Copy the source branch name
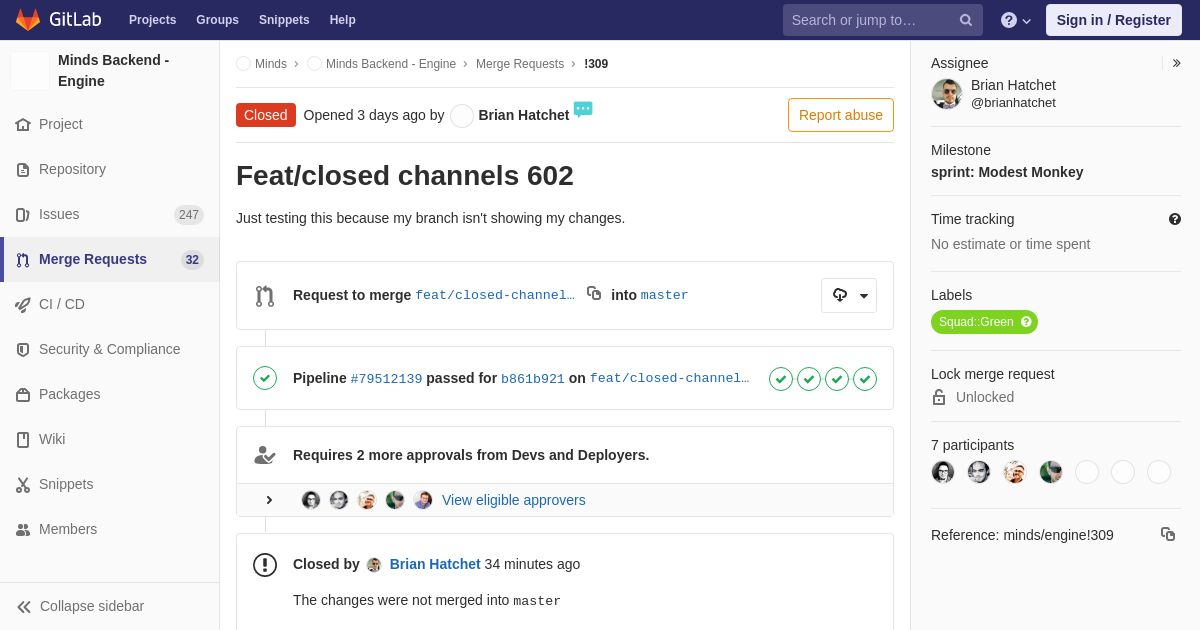This screenshot has height=630, width=1200. tap(594, 293)
